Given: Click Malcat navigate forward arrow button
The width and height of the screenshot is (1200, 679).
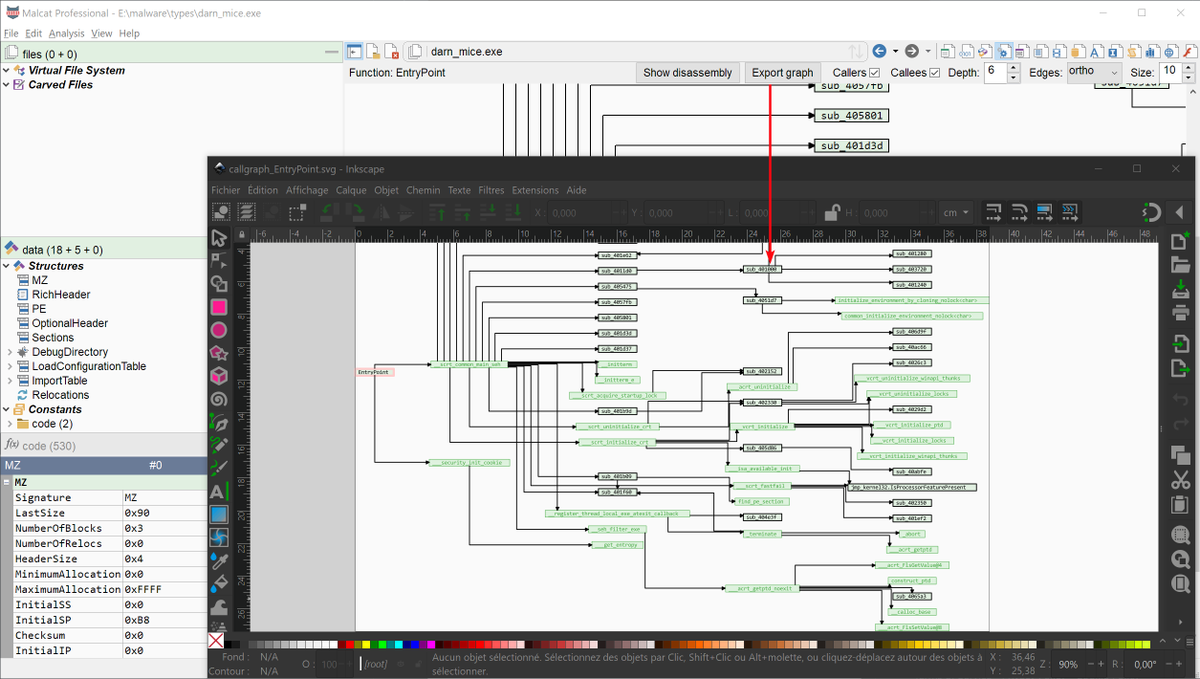Looking at the screenshot, I should tap(912, 51).
